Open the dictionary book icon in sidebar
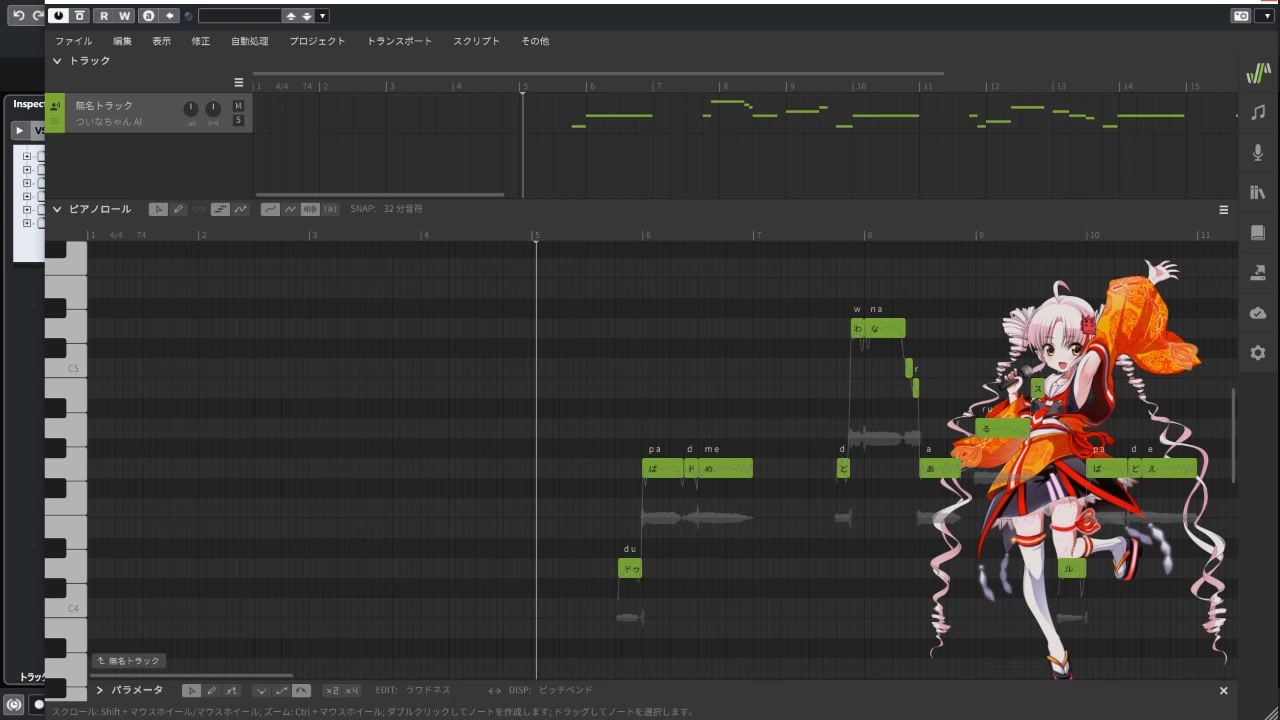Viewport: 1280px width, 720px height. pos(1258,233)
